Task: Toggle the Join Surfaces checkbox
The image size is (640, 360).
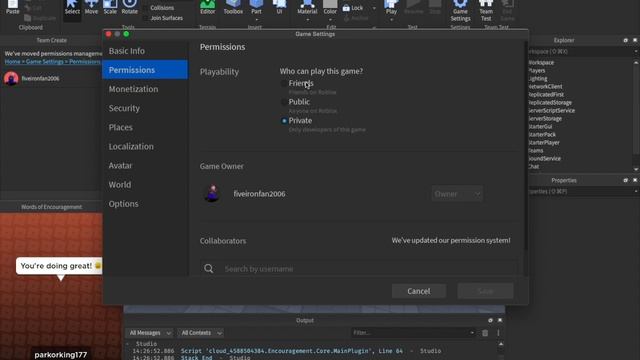Action: pyautogui.click(x=145, y=18)
